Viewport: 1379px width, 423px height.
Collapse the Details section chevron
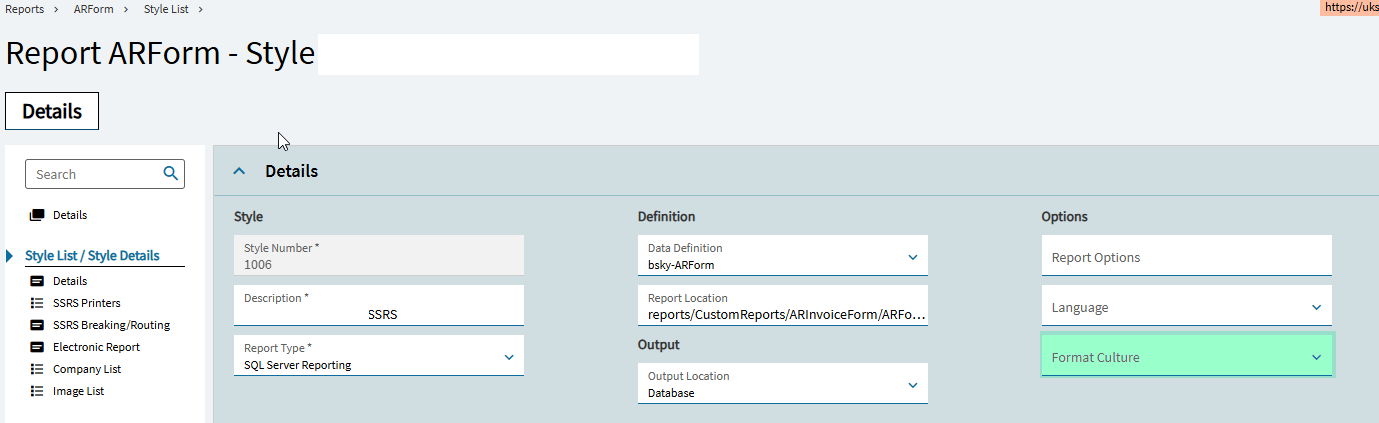[239, 171]
